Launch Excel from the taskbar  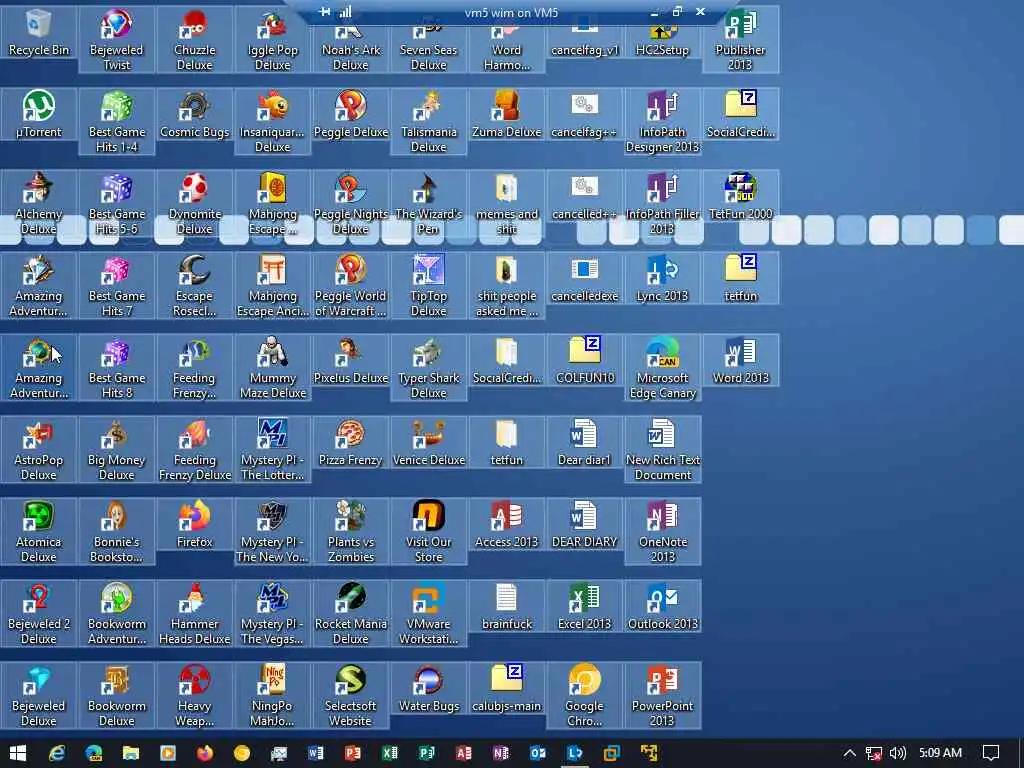pyautogui.click(x=390, y=753)
